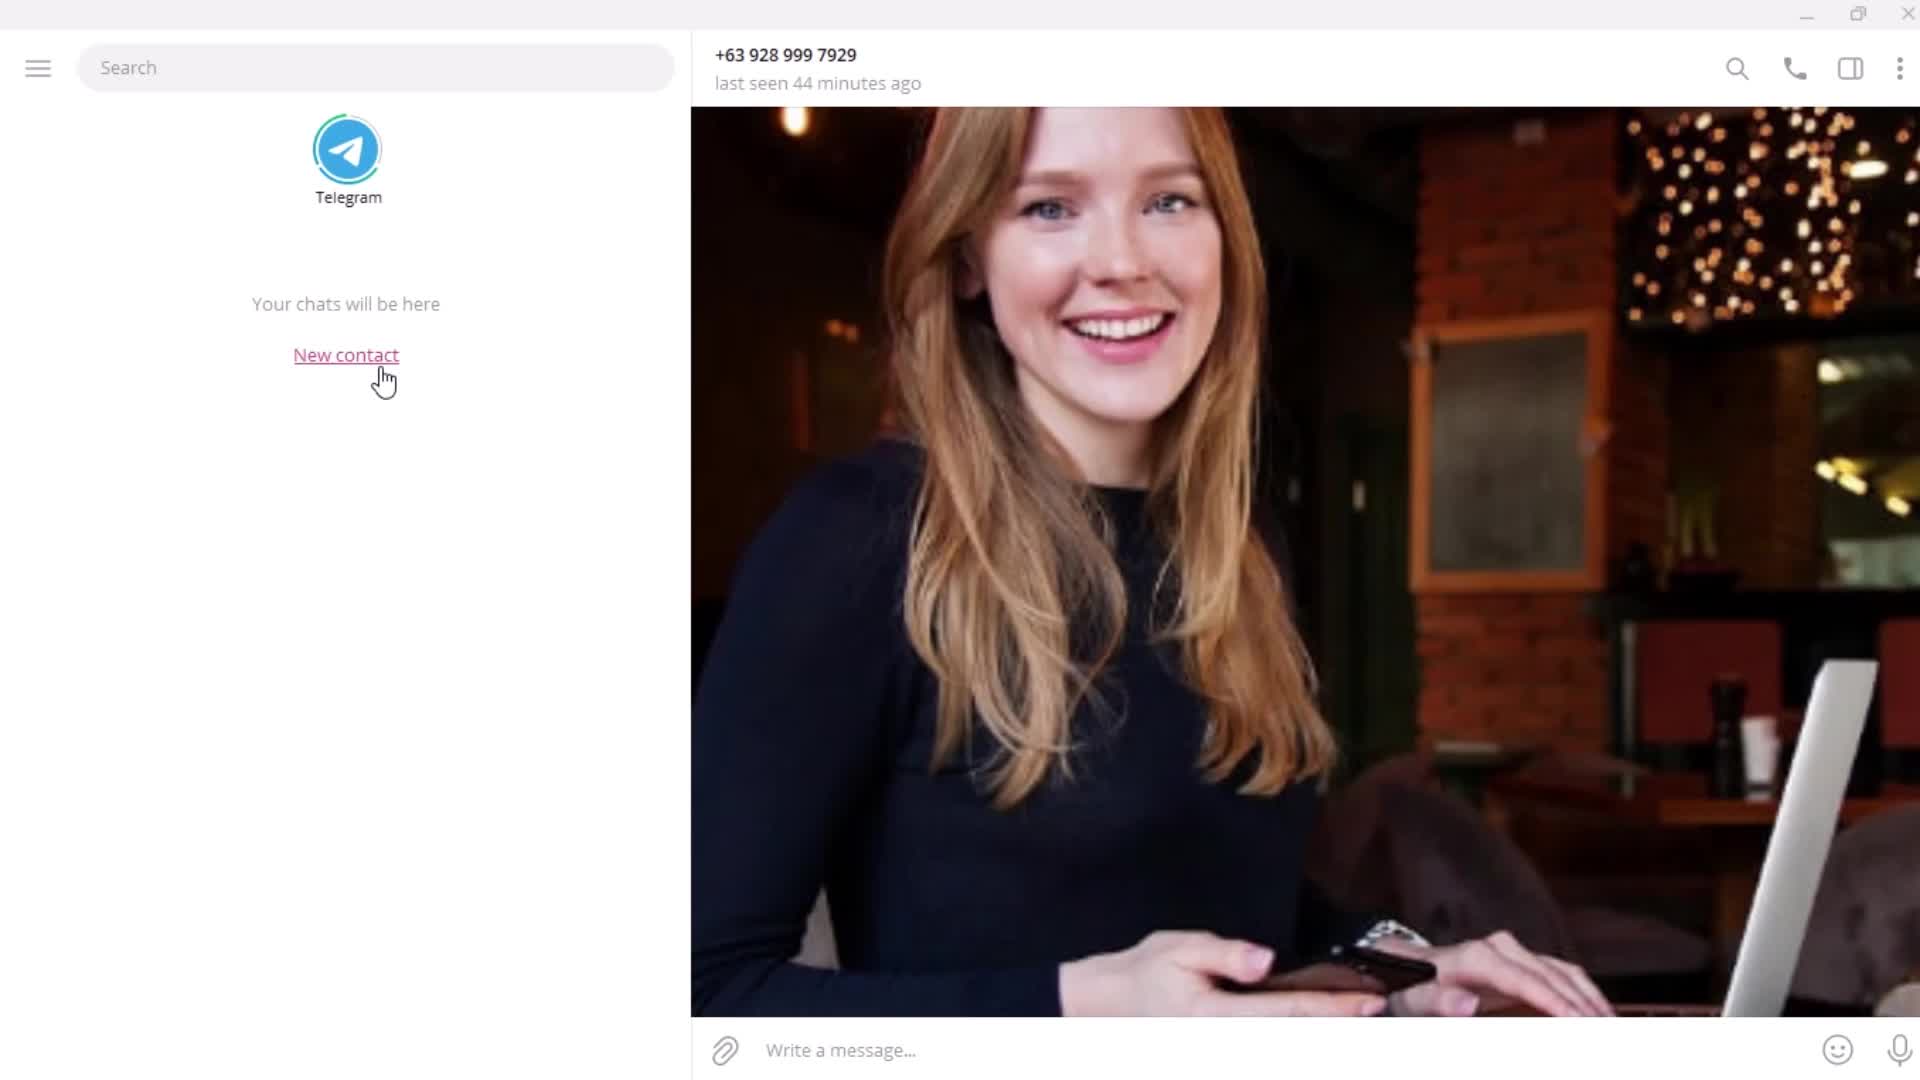Click the Telegram logo icon
The height and width of the screenshot is (1080, 1920).
pos(345,148)
